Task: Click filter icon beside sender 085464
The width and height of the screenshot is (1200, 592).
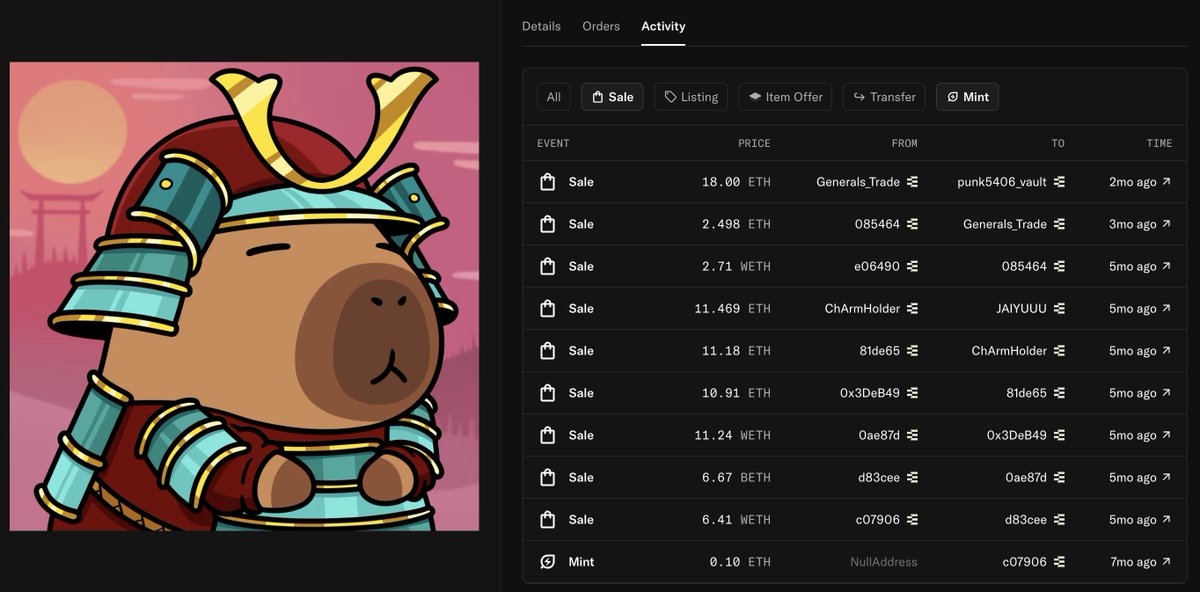Action: 912,224
